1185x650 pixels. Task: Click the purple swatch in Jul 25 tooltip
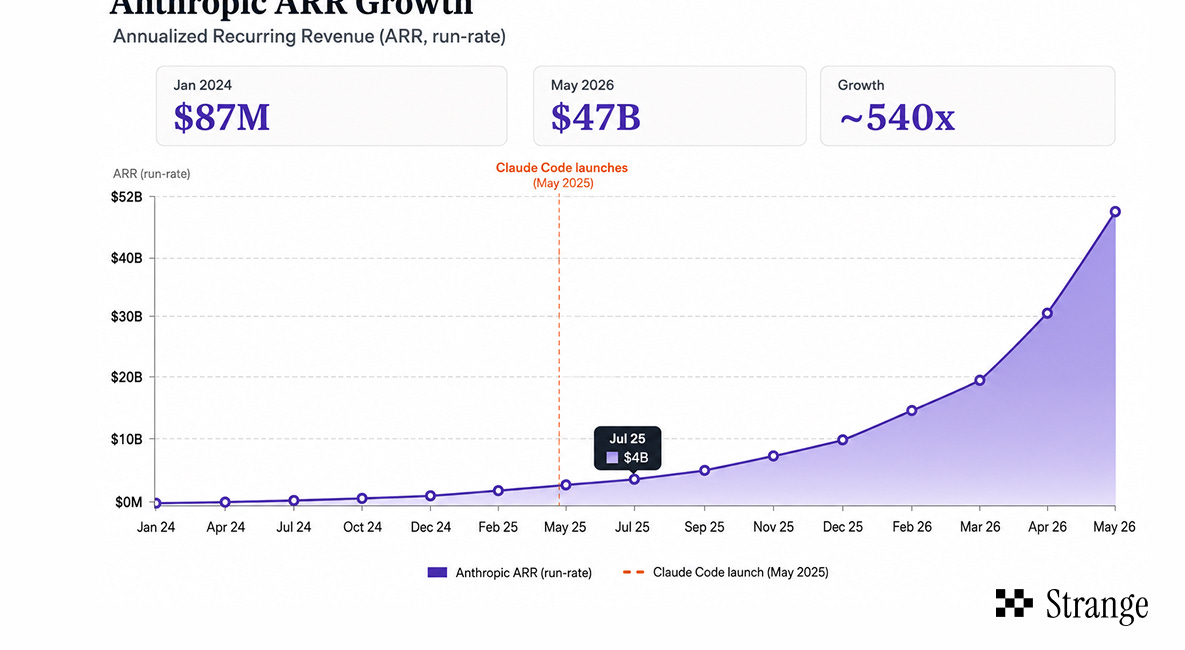[612, 457]
